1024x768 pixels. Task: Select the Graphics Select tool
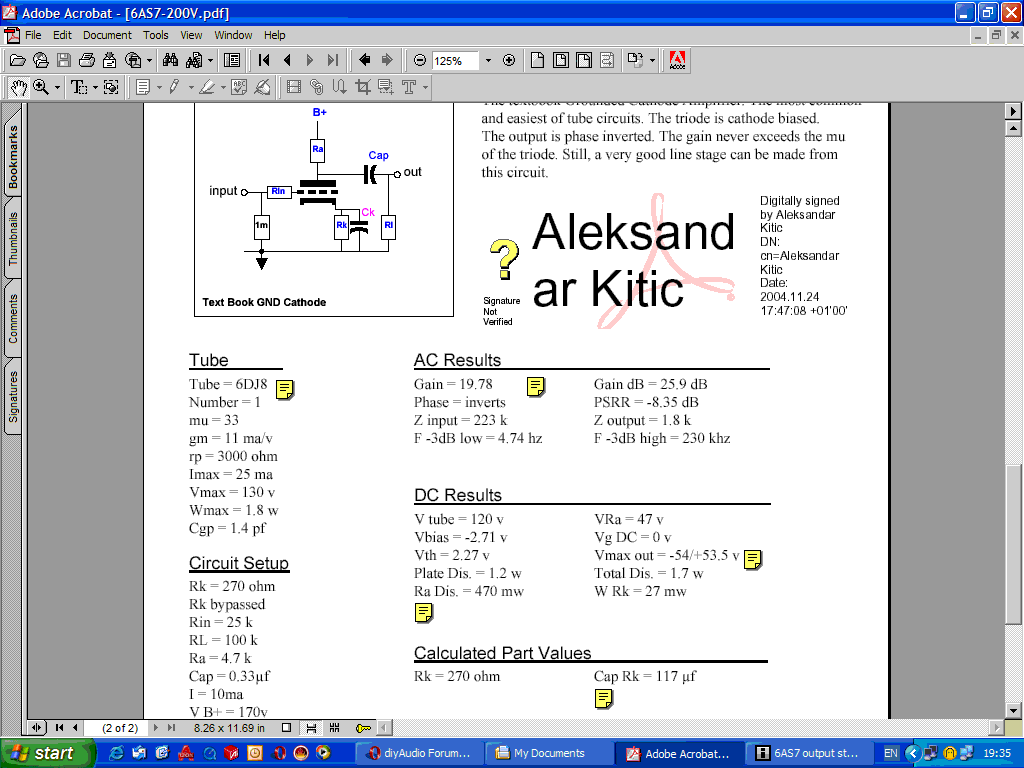coord(111,87)
